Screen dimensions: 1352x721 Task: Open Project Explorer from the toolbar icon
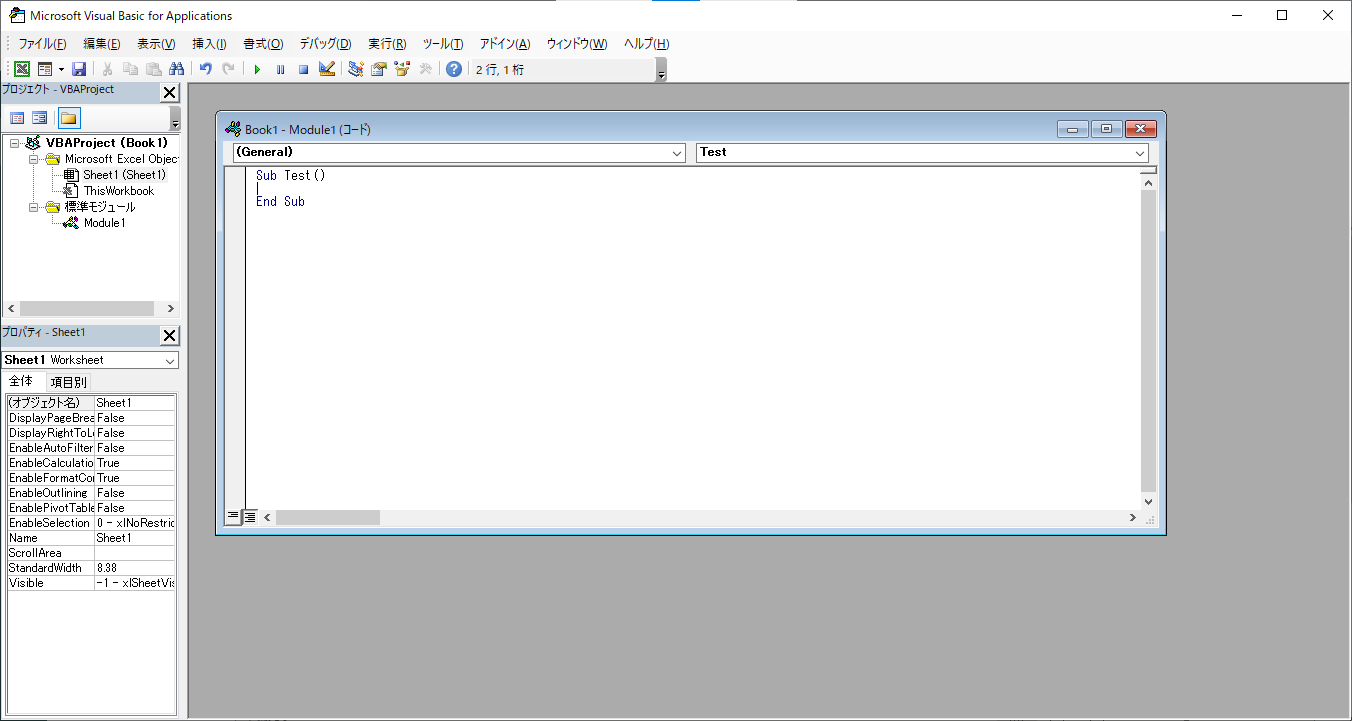356,69
